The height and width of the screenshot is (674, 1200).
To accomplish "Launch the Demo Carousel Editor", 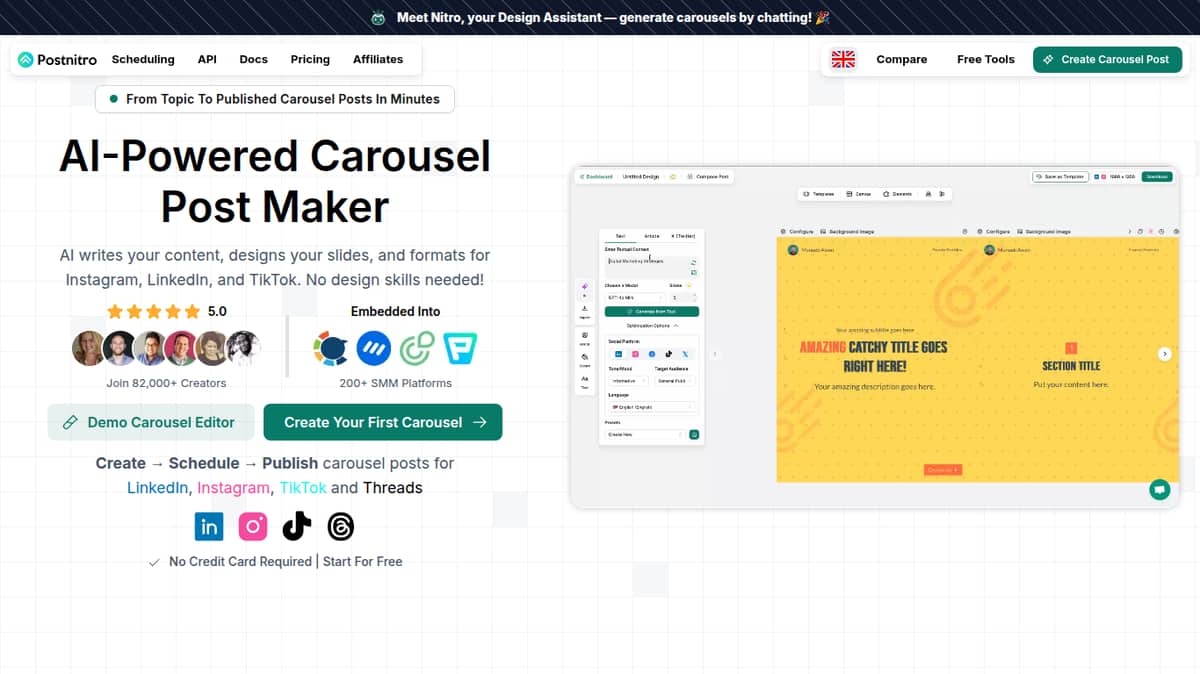I will [x=149, y=422].
